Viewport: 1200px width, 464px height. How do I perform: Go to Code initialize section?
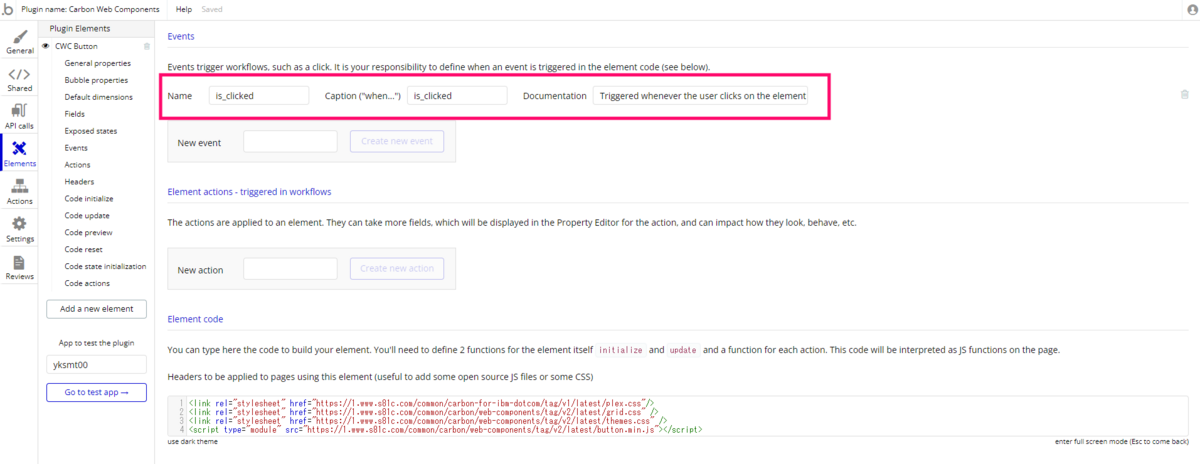[x=89, y=199]
